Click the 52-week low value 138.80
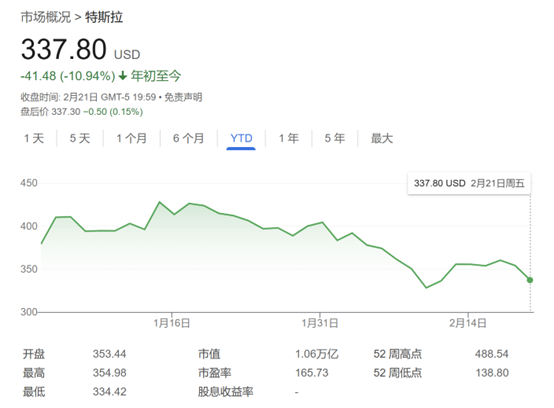Viewport: 554px width, 408px height. (x=492, y=373)
